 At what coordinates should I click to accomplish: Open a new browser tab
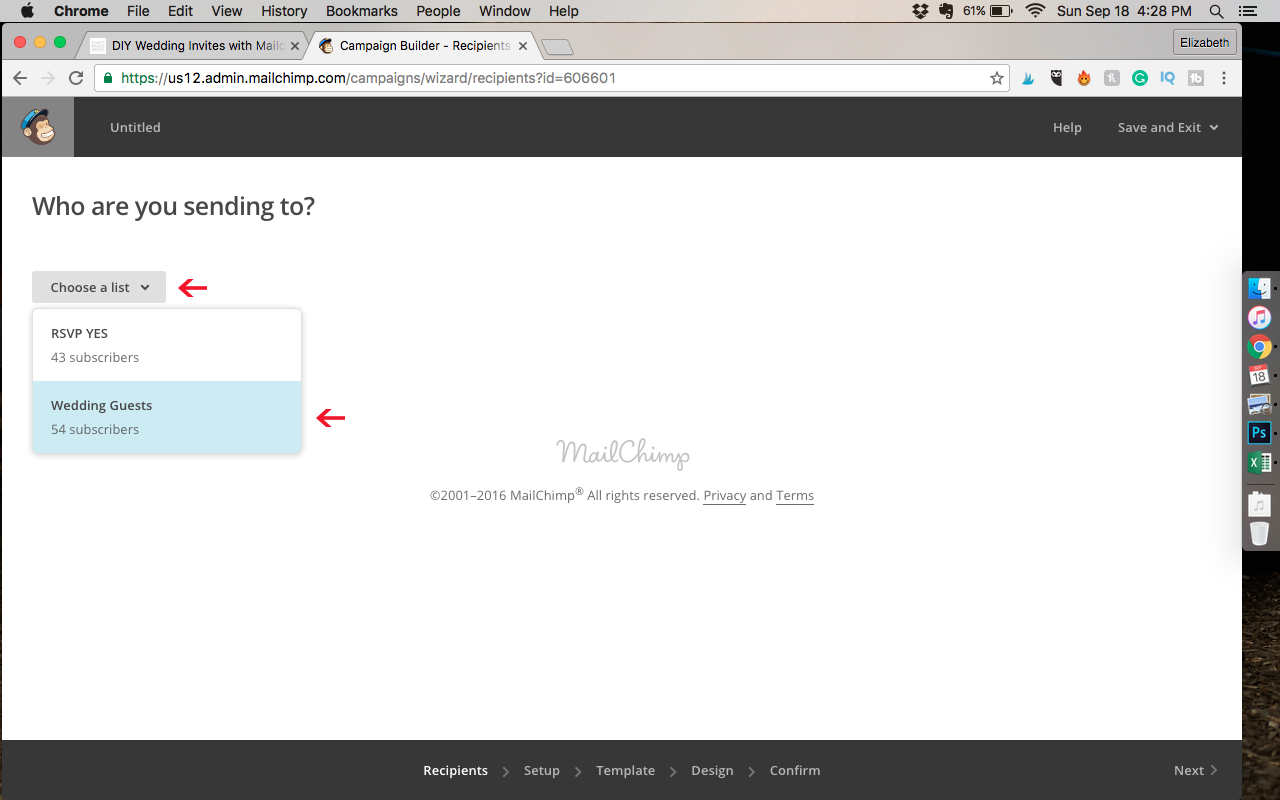pyautogui.click(x=557, y=47)
